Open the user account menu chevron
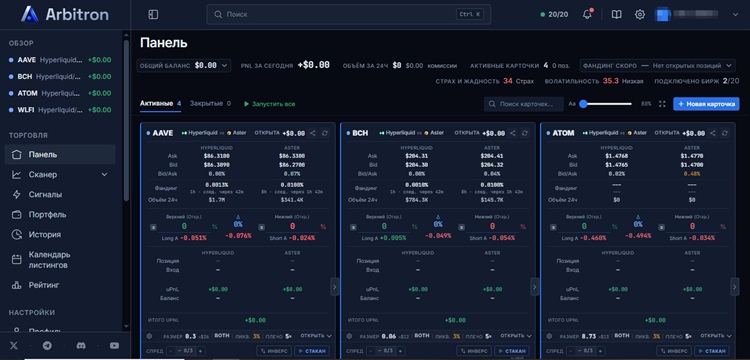 click(735, 15)
